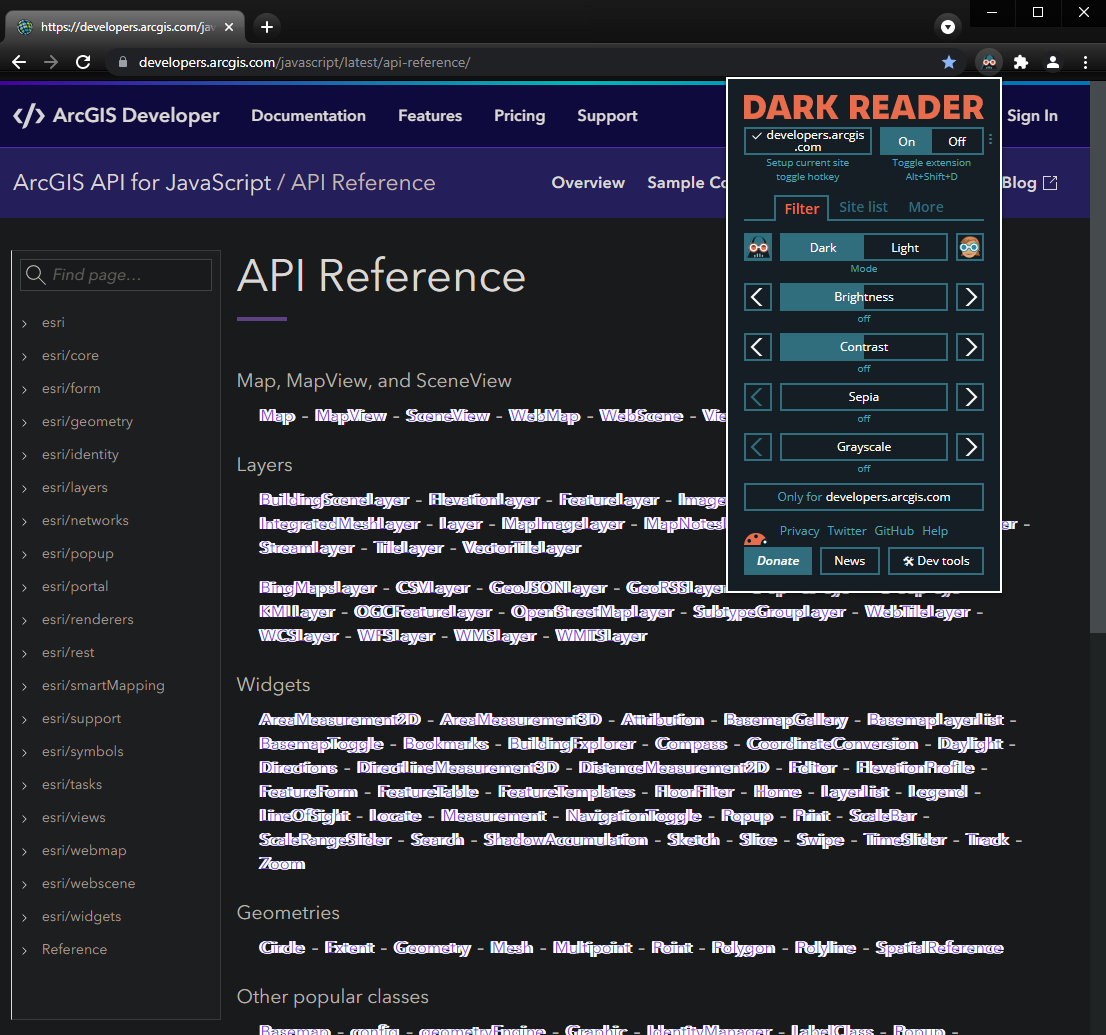Switch to the Filter tab

pyautogui.click(x=801, y=208)
